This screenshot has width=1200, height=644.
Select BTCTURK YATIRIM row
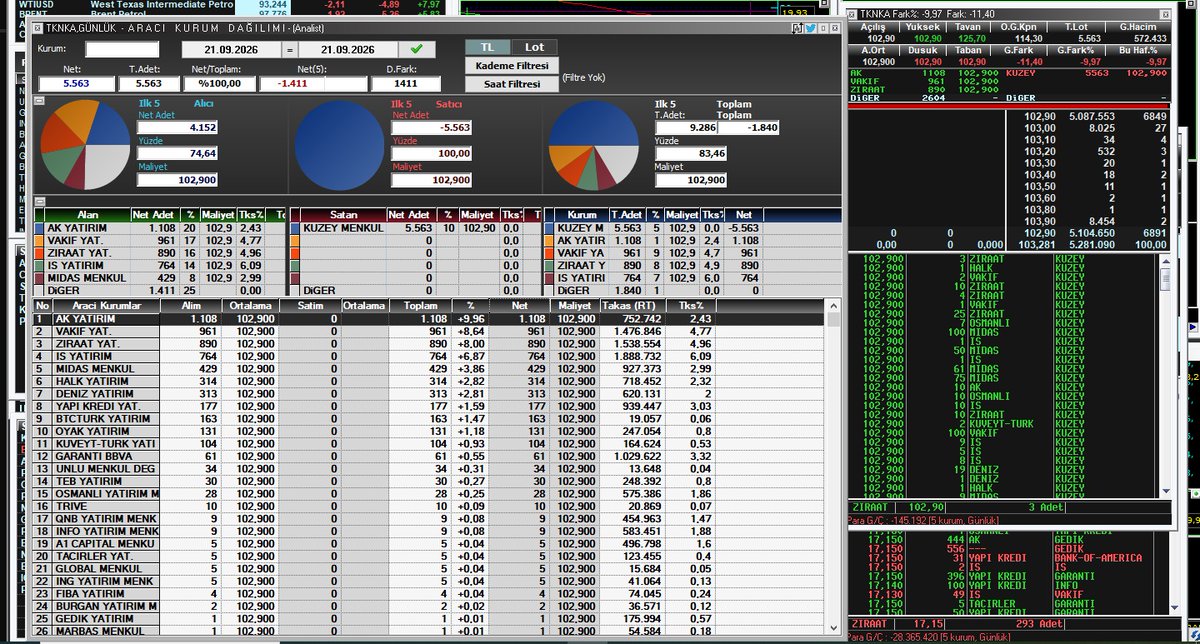click(x=430, y=418)
